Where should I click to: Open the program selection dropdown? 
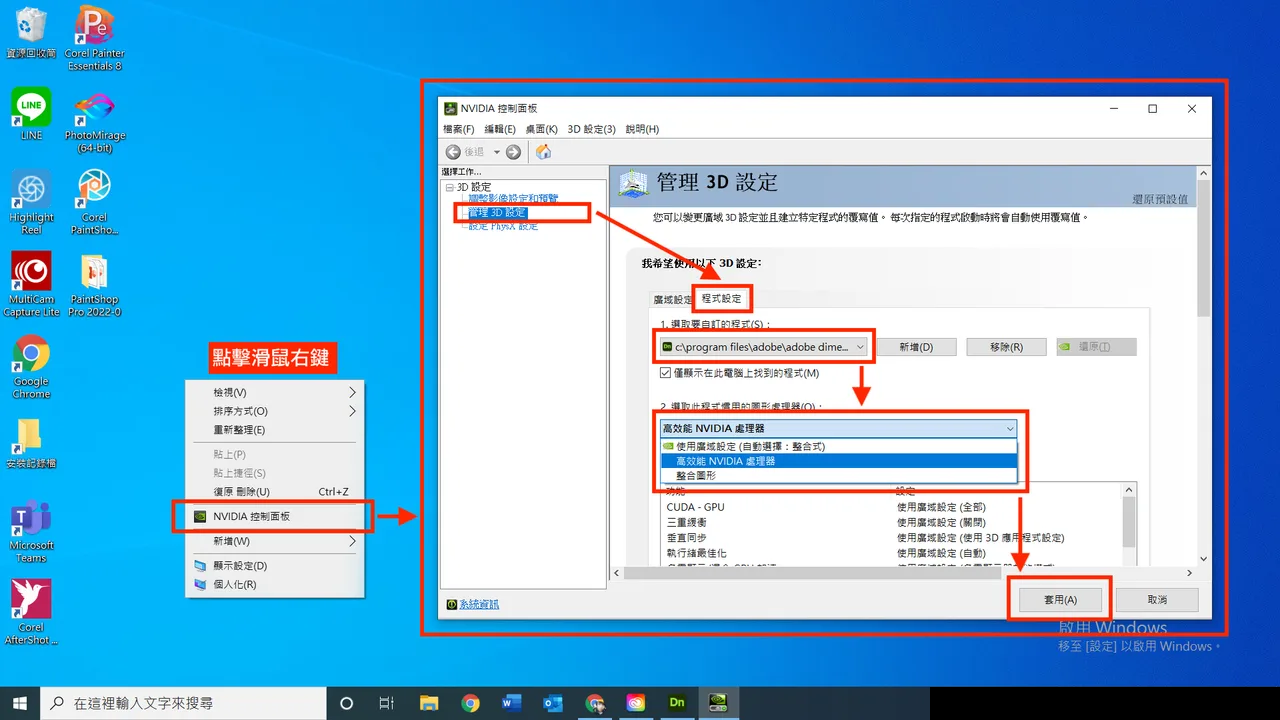pyautogui.click(x=765, y=347)
